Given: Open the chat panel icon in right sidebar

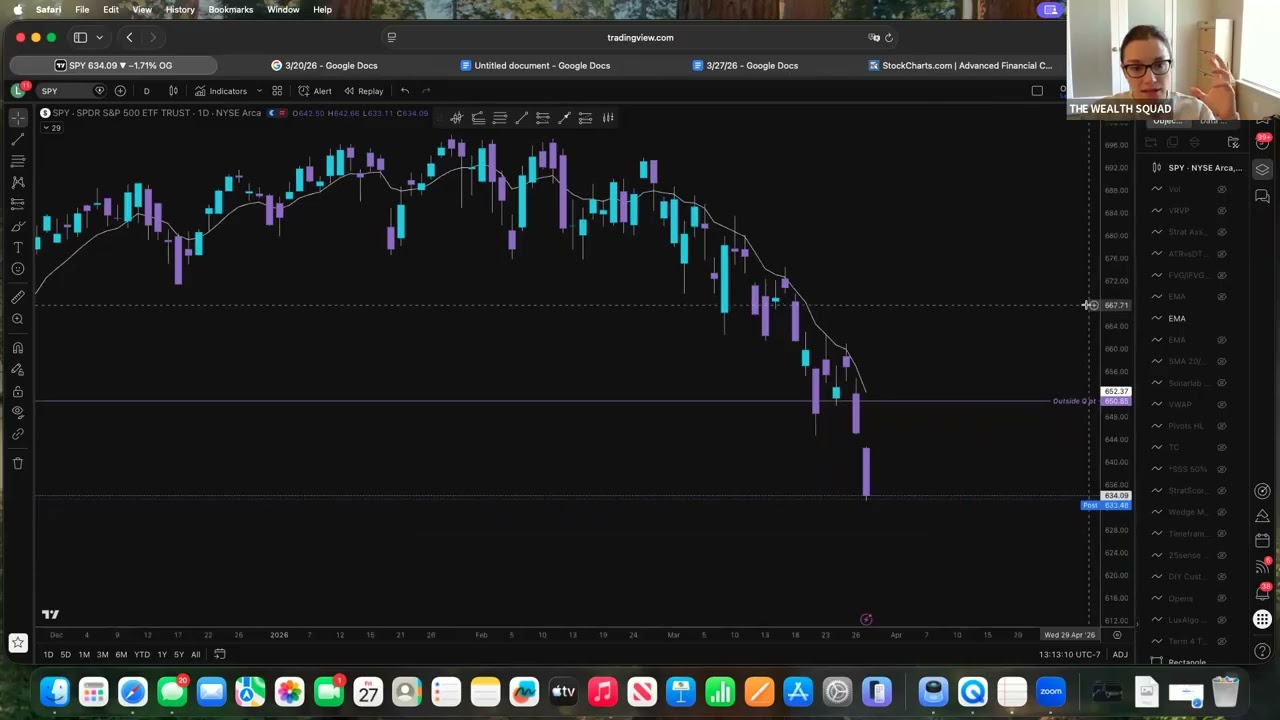Looking at the screenshot, I should [x=1262, y=197].
